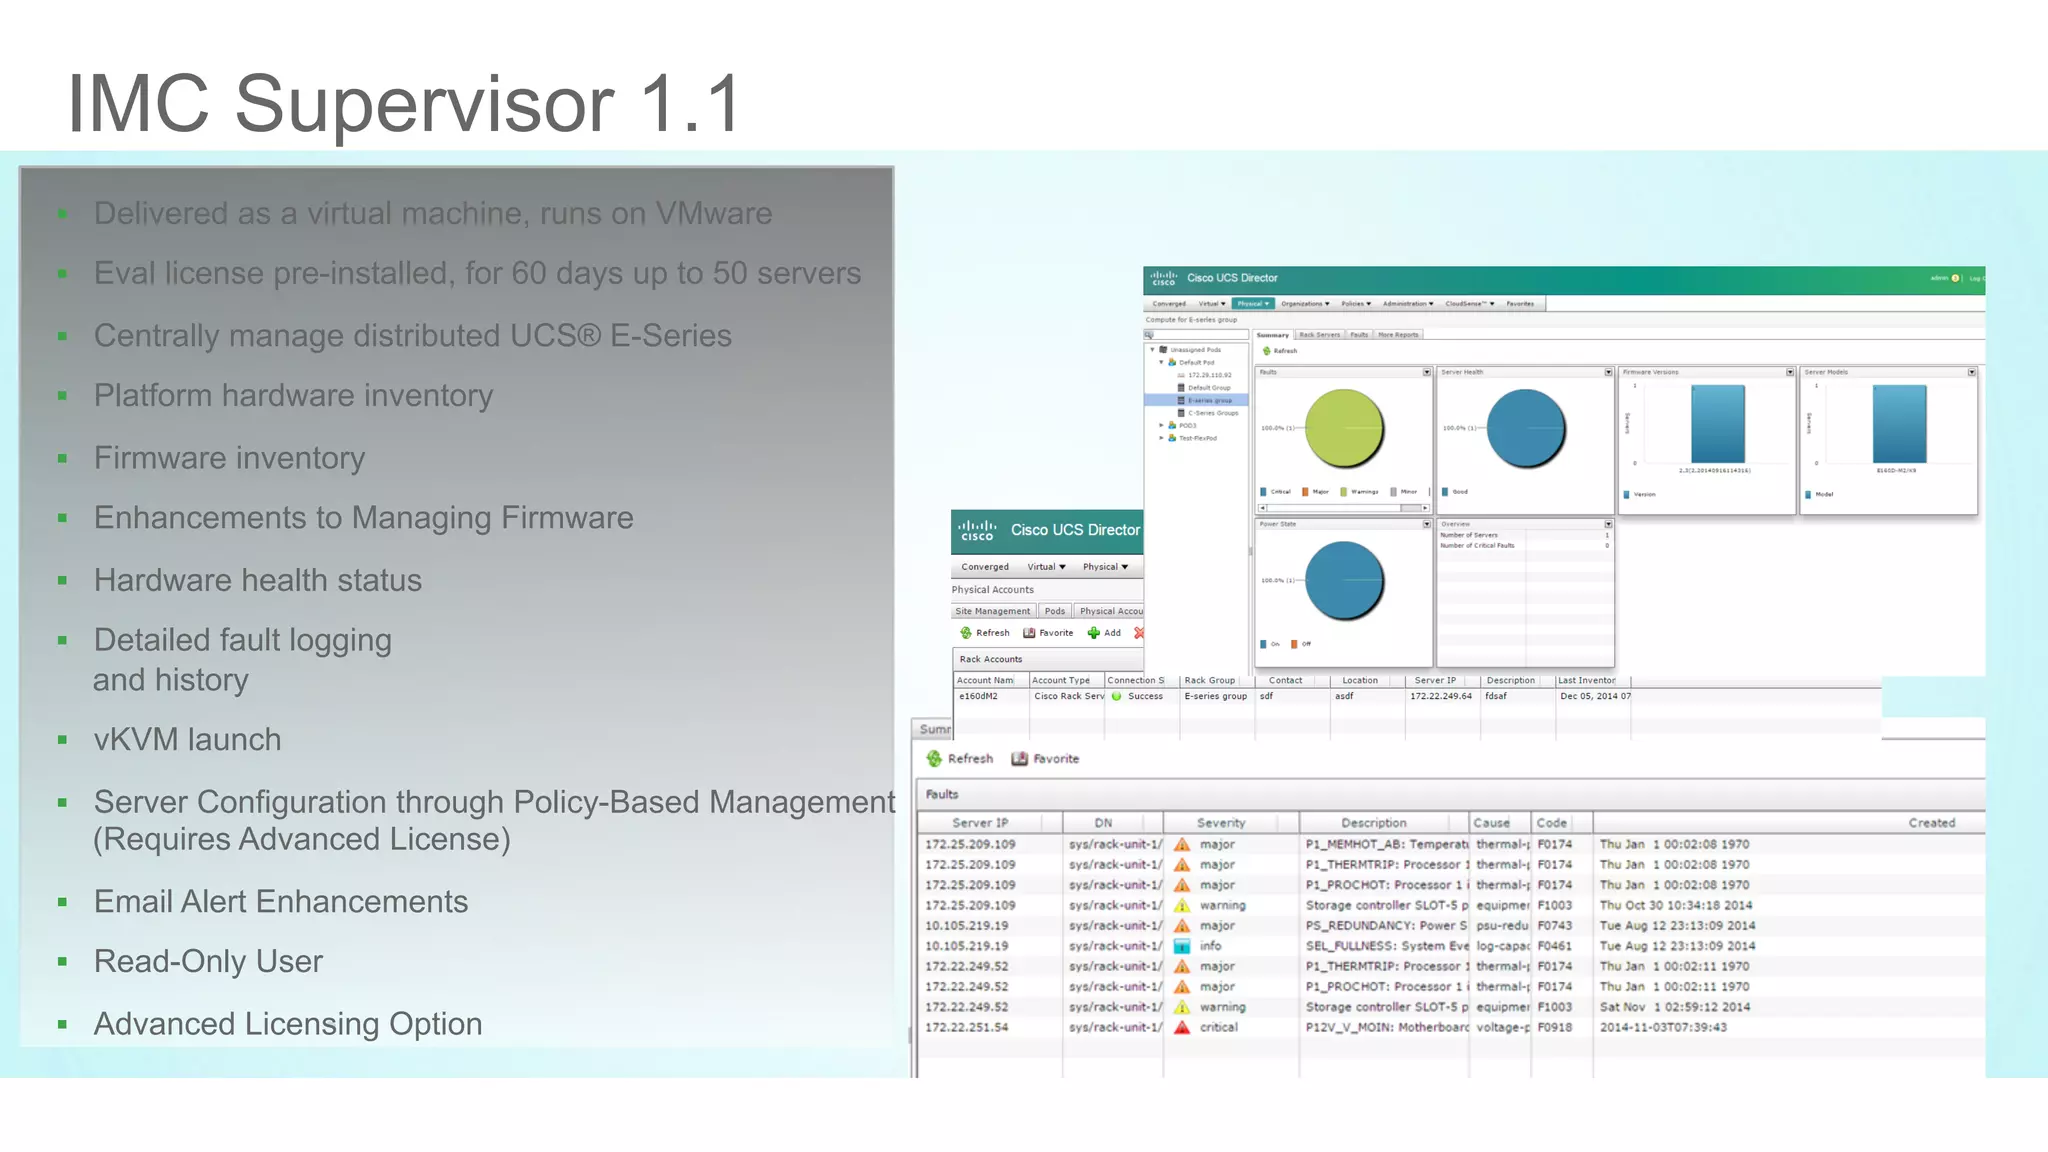This screenshot has width=2048, height=1152.
Task: Click the info severity icon in SEL_FULLNESS row
Action: point(1182,946)
